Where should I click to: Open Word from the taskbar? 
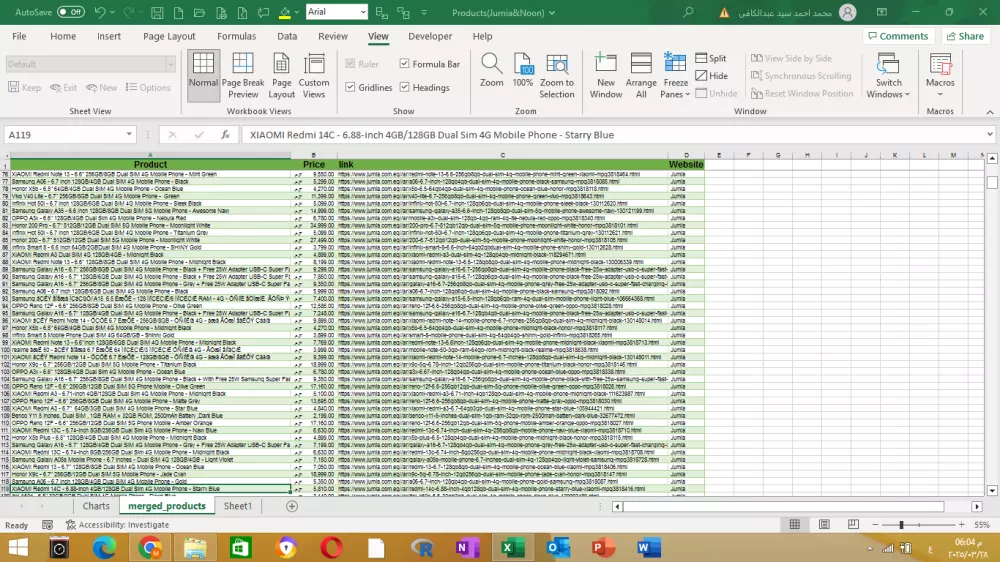click(x=649, y=547)
